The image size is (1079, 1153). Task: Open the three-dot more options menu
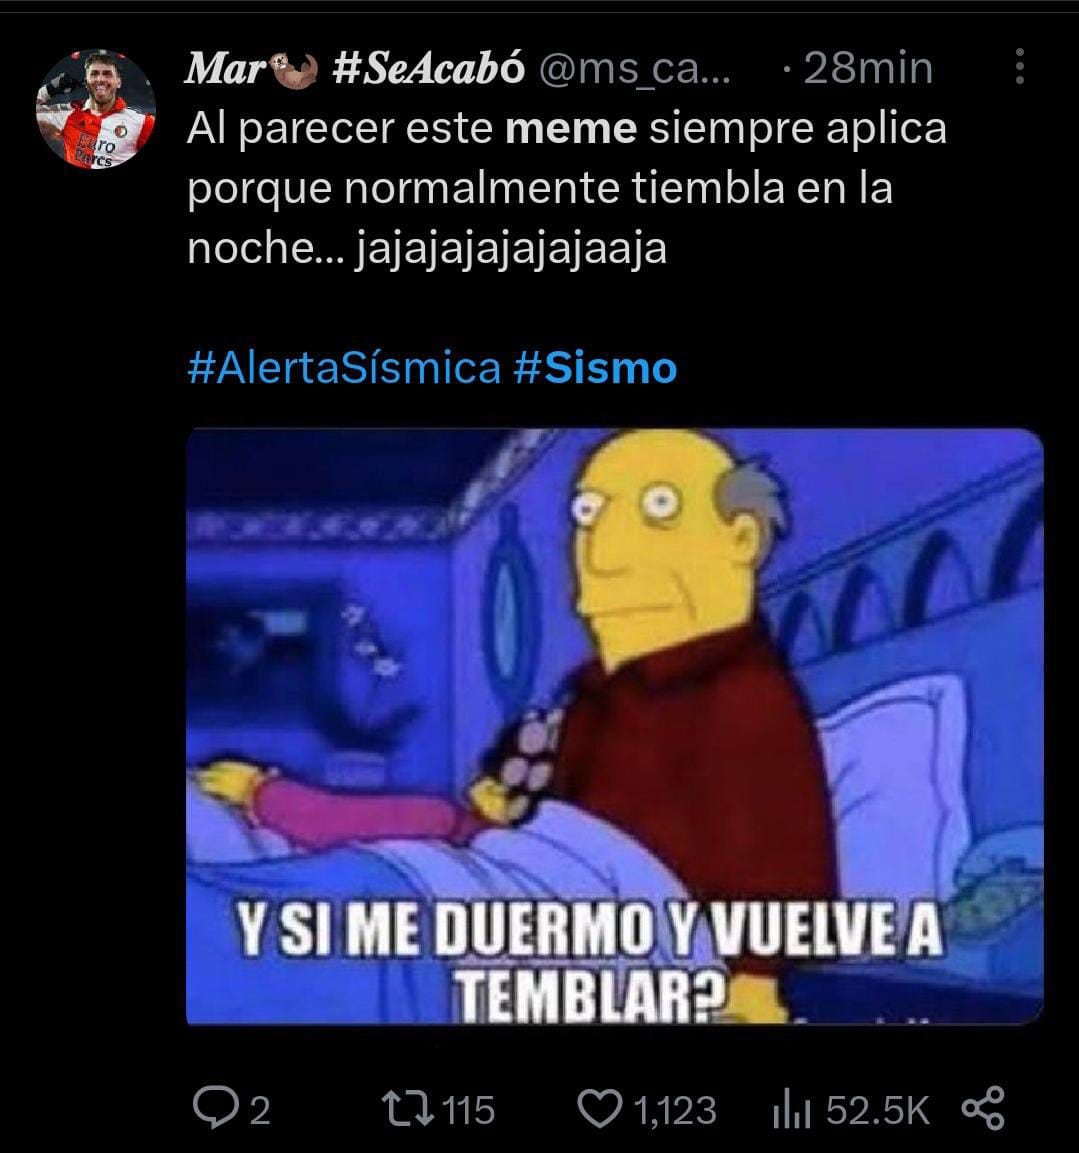pos(1019,67)
